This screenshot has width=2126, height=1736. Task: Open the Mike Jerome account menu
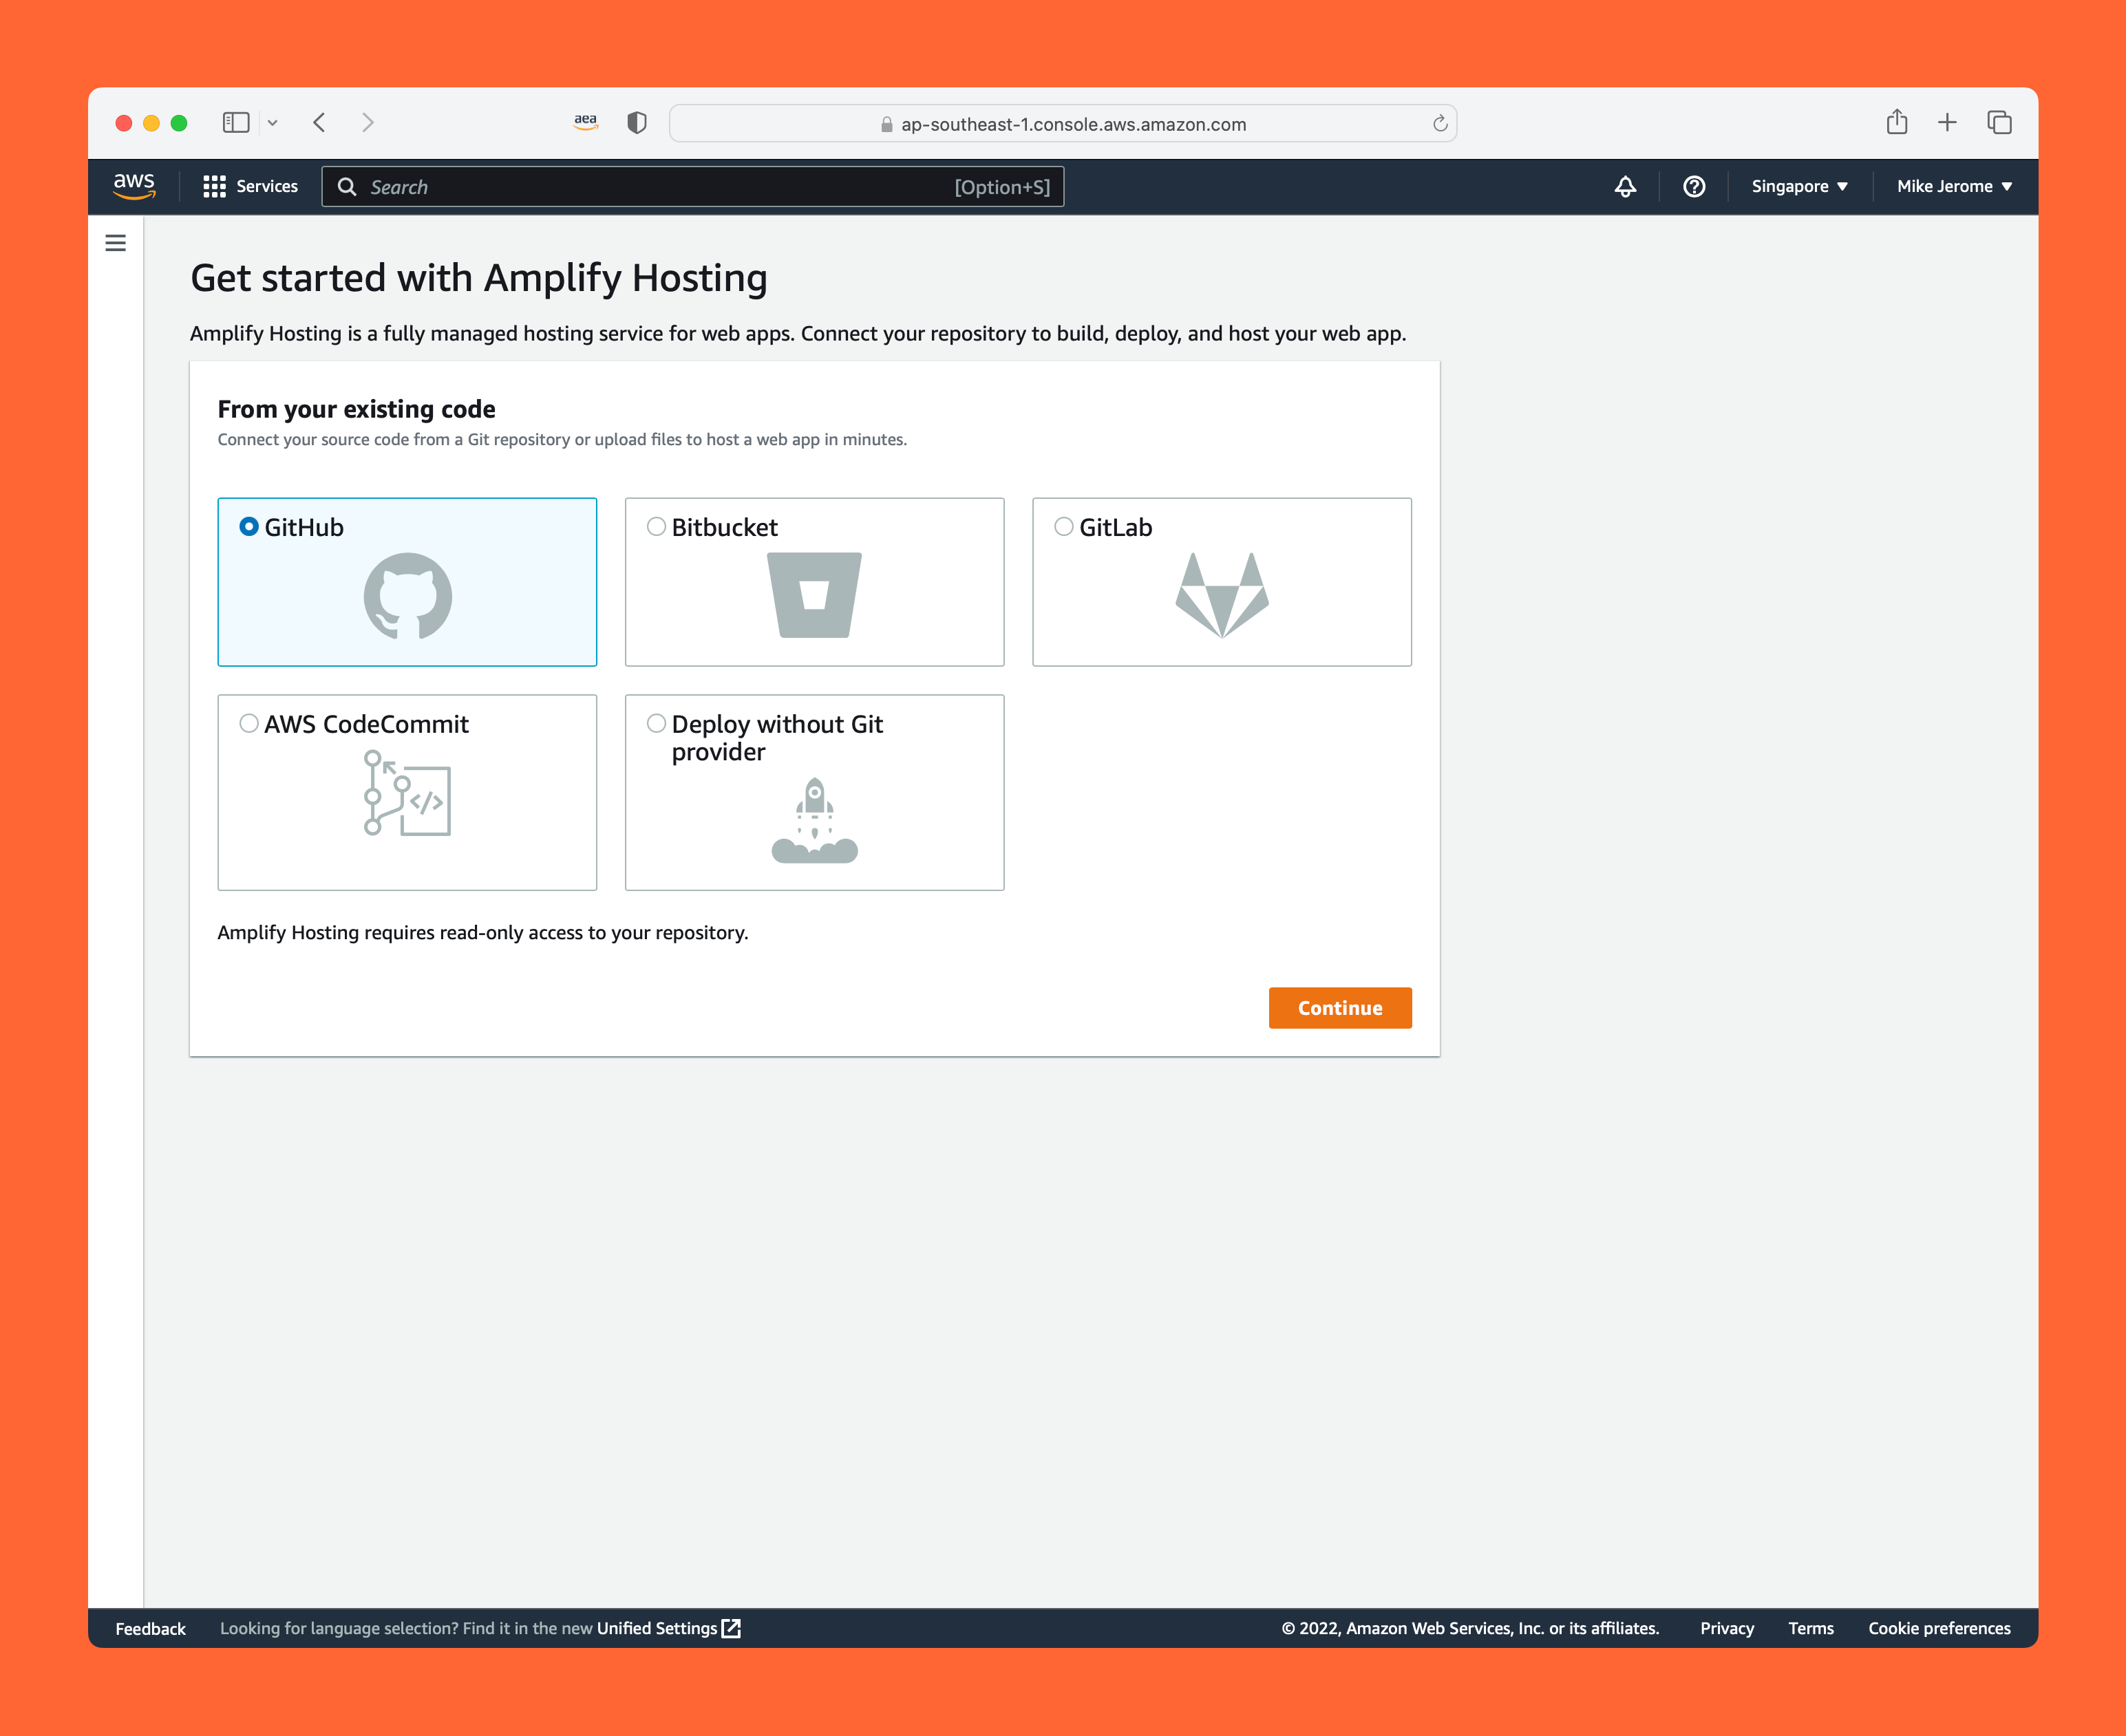(1953, 186)
